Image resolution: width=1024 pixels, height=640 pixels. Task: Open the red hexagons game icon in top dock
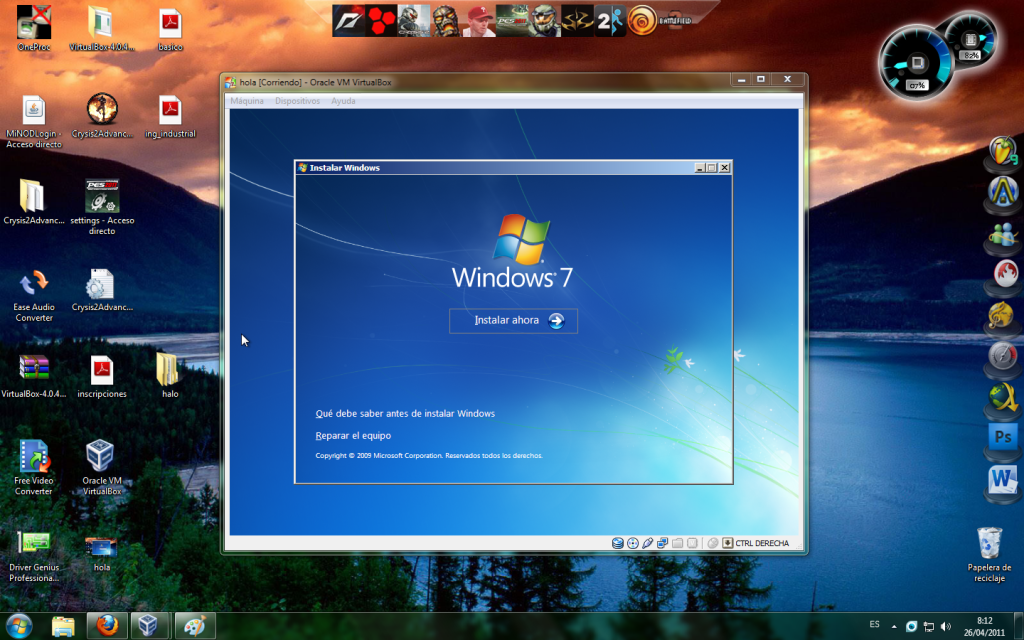pyautogui.click(x=381, y=21)
